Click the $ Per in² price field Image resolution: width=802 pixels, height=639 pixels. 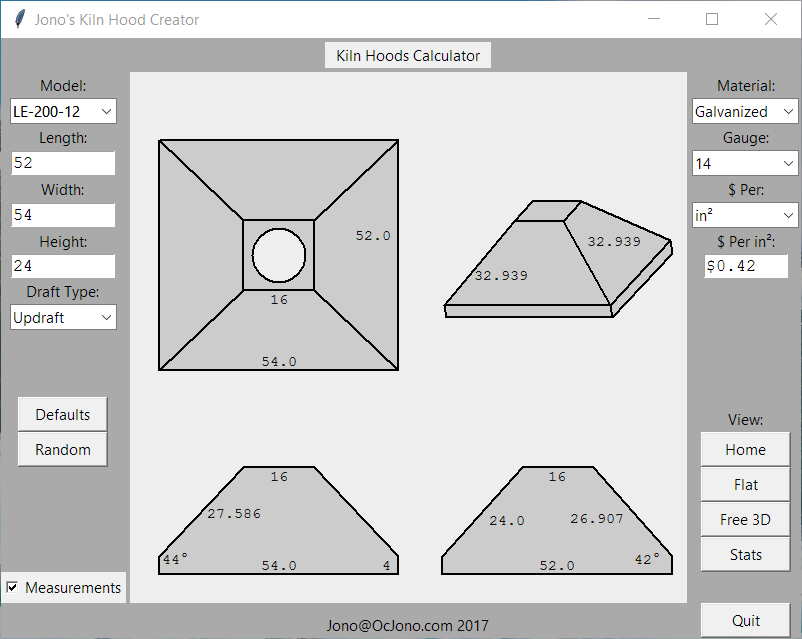tap(746, 266)
